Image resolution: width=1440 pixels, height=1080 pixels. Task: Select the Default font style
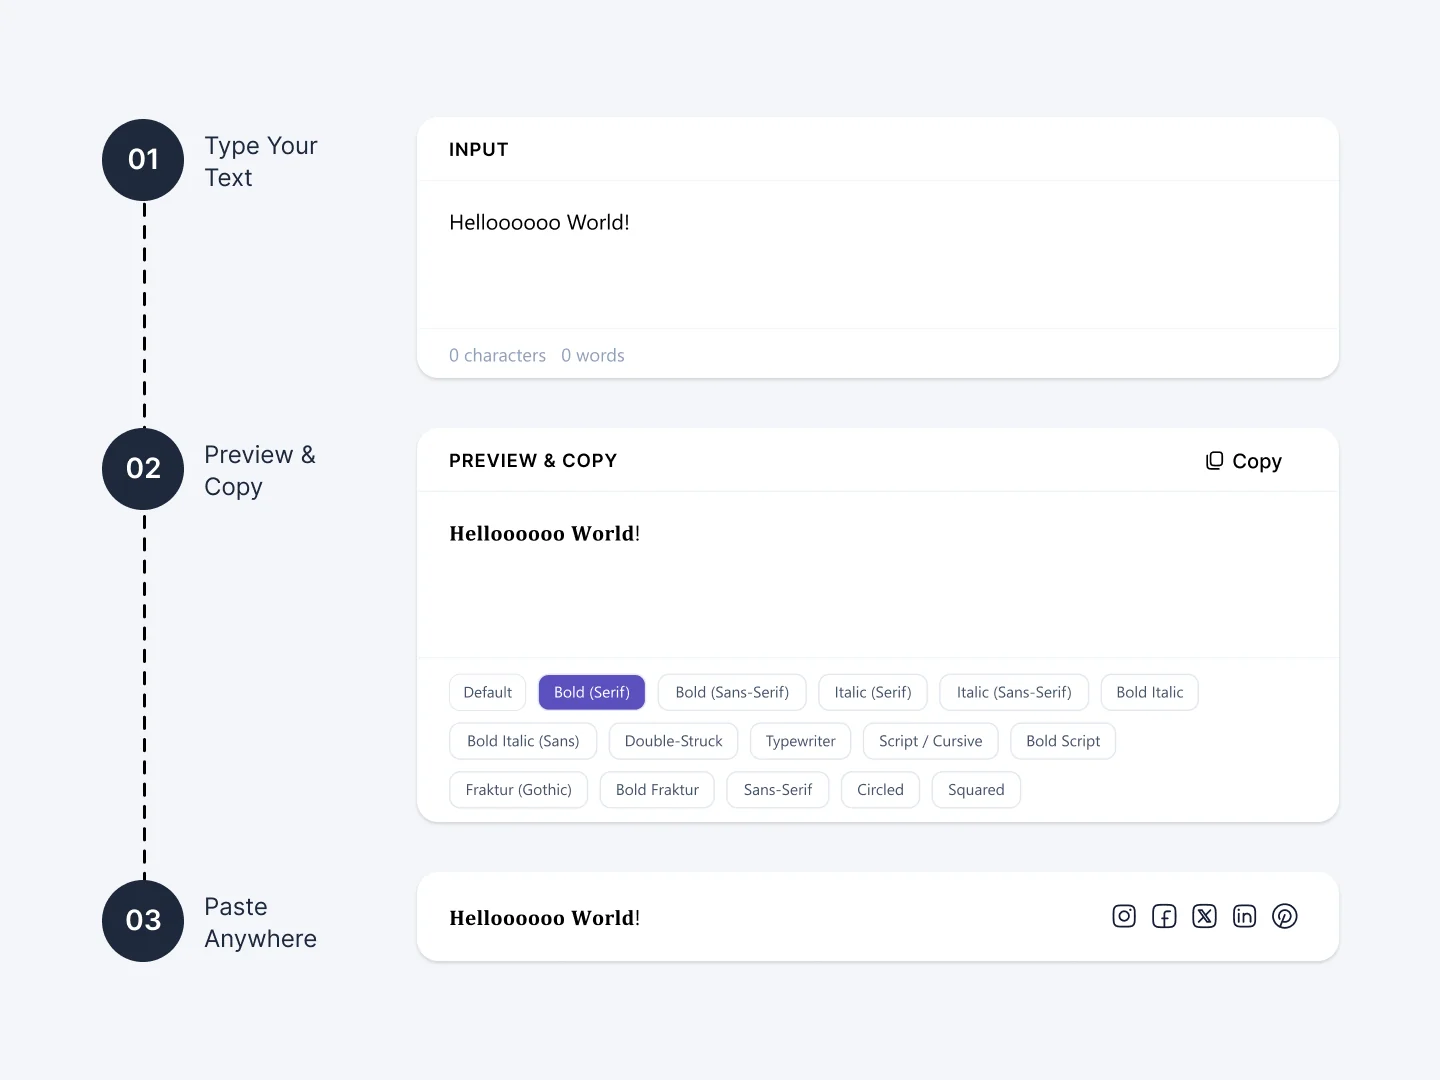(x=488, y=692)
